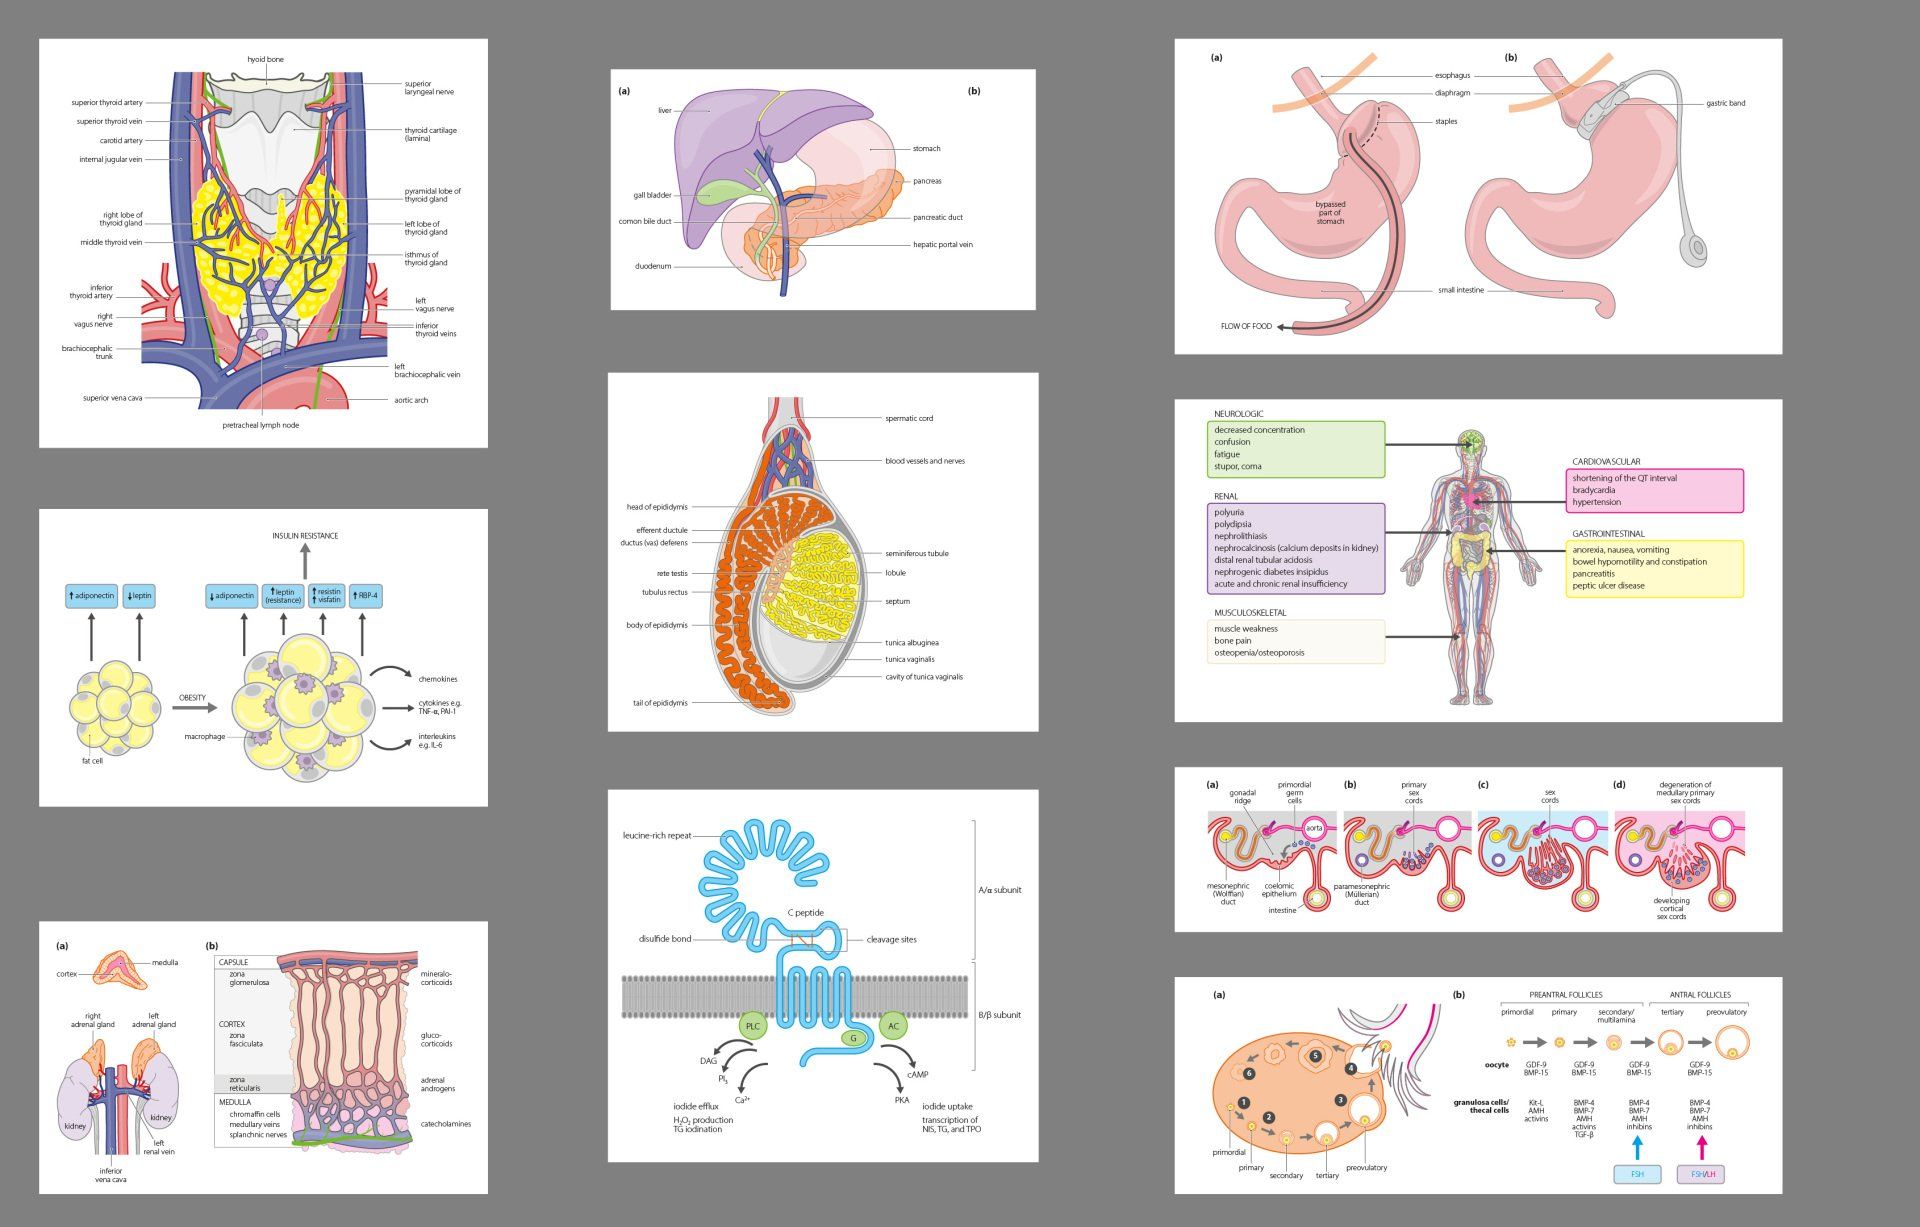Select the blue FSH box
This screenshot has height=1227, width=1920.
pos(1637,1173)
